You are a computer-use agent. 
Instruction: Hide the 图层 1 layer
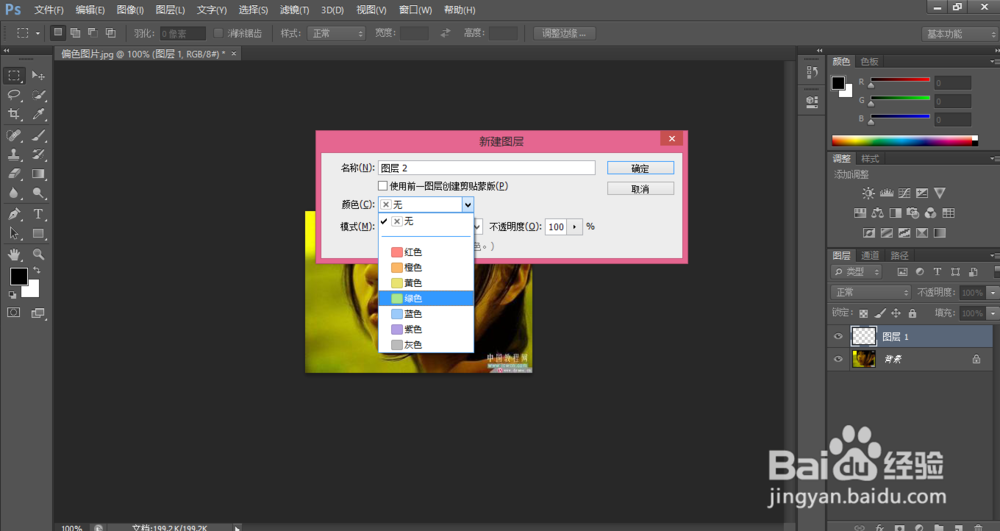[838, 337]
